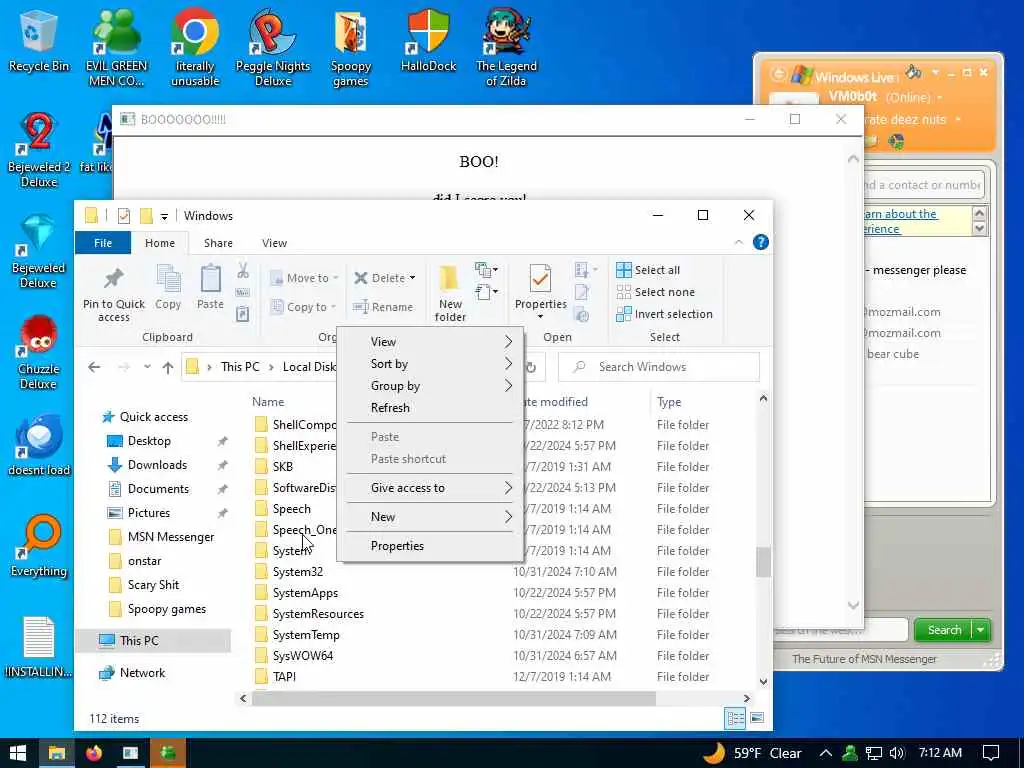Show hidden system tray icons chevron
The width and height of the screenshot is (1024, 768).
825,753
